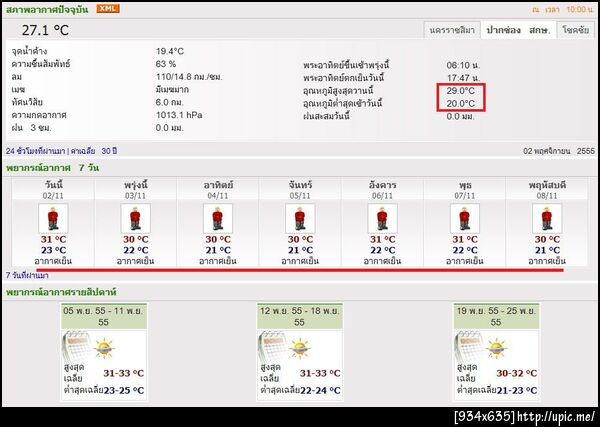Click calendar icon in 12-18 พ.ย. card
Screen dimensions: 600x427
(x=274, y=345)
